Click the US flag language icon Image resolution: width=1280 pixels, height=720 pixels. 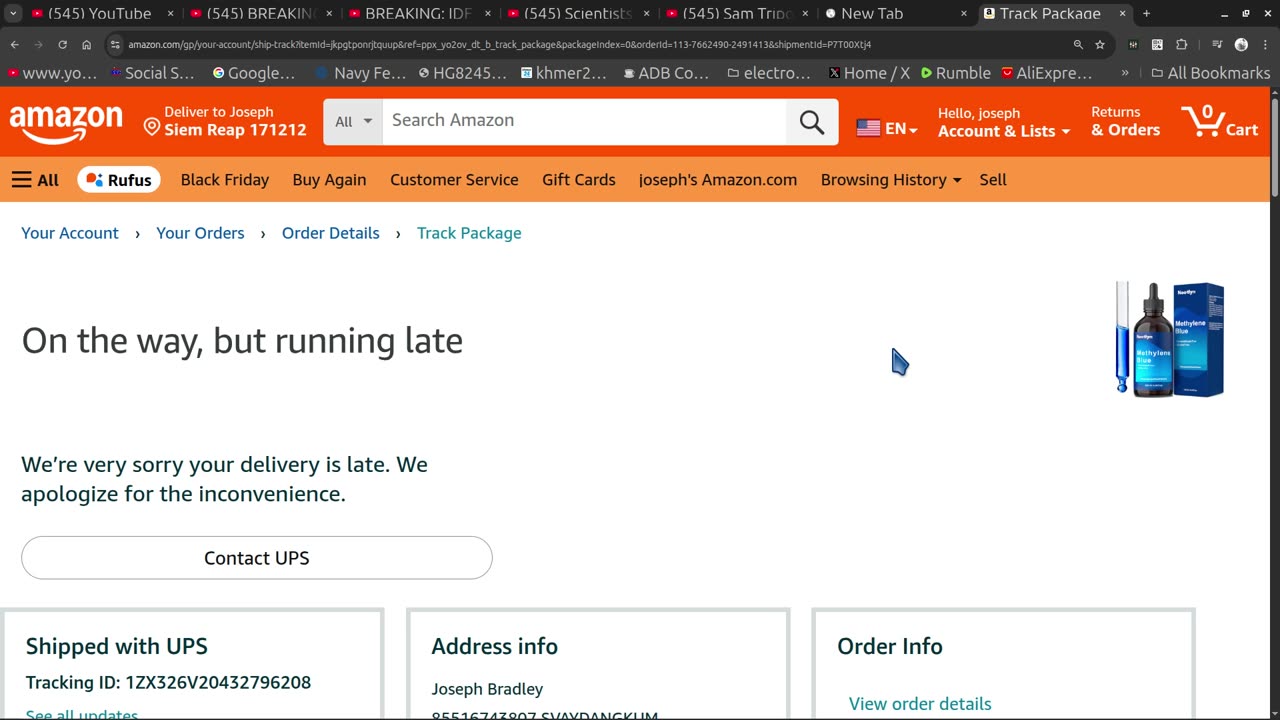tap(868, 129)
